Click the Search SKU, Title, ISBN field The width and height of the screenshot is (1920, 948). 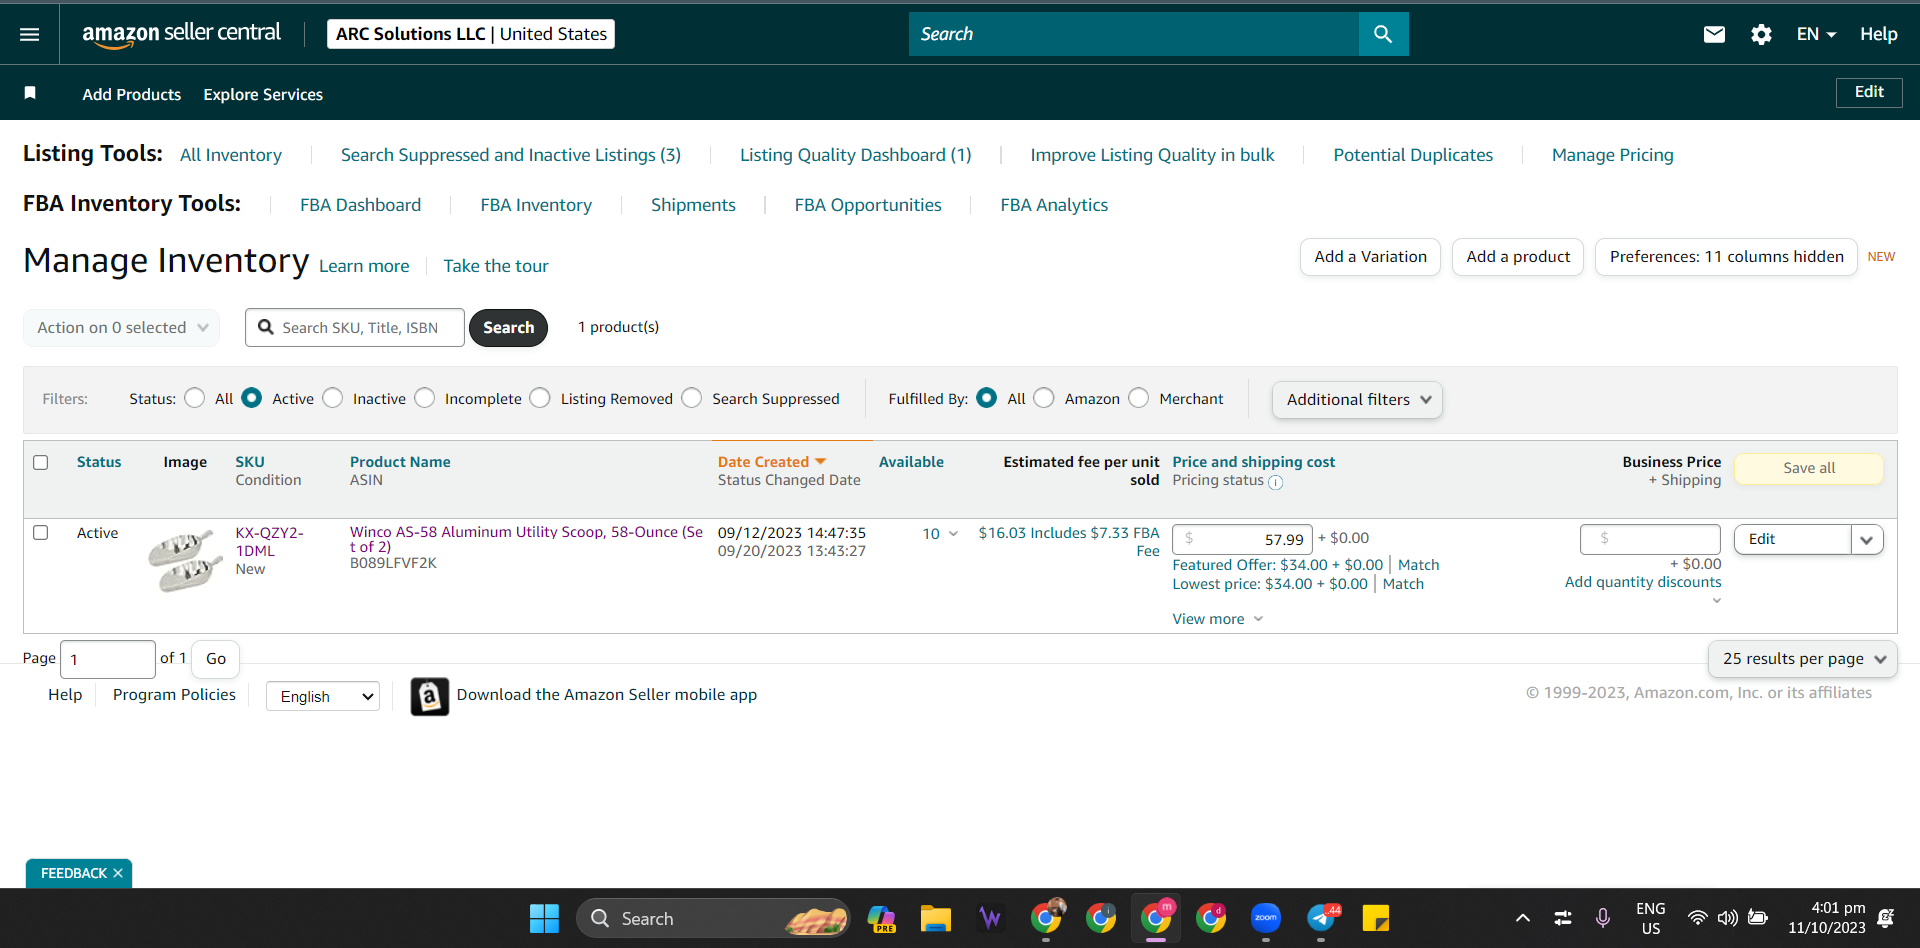[x=355, y=328]
